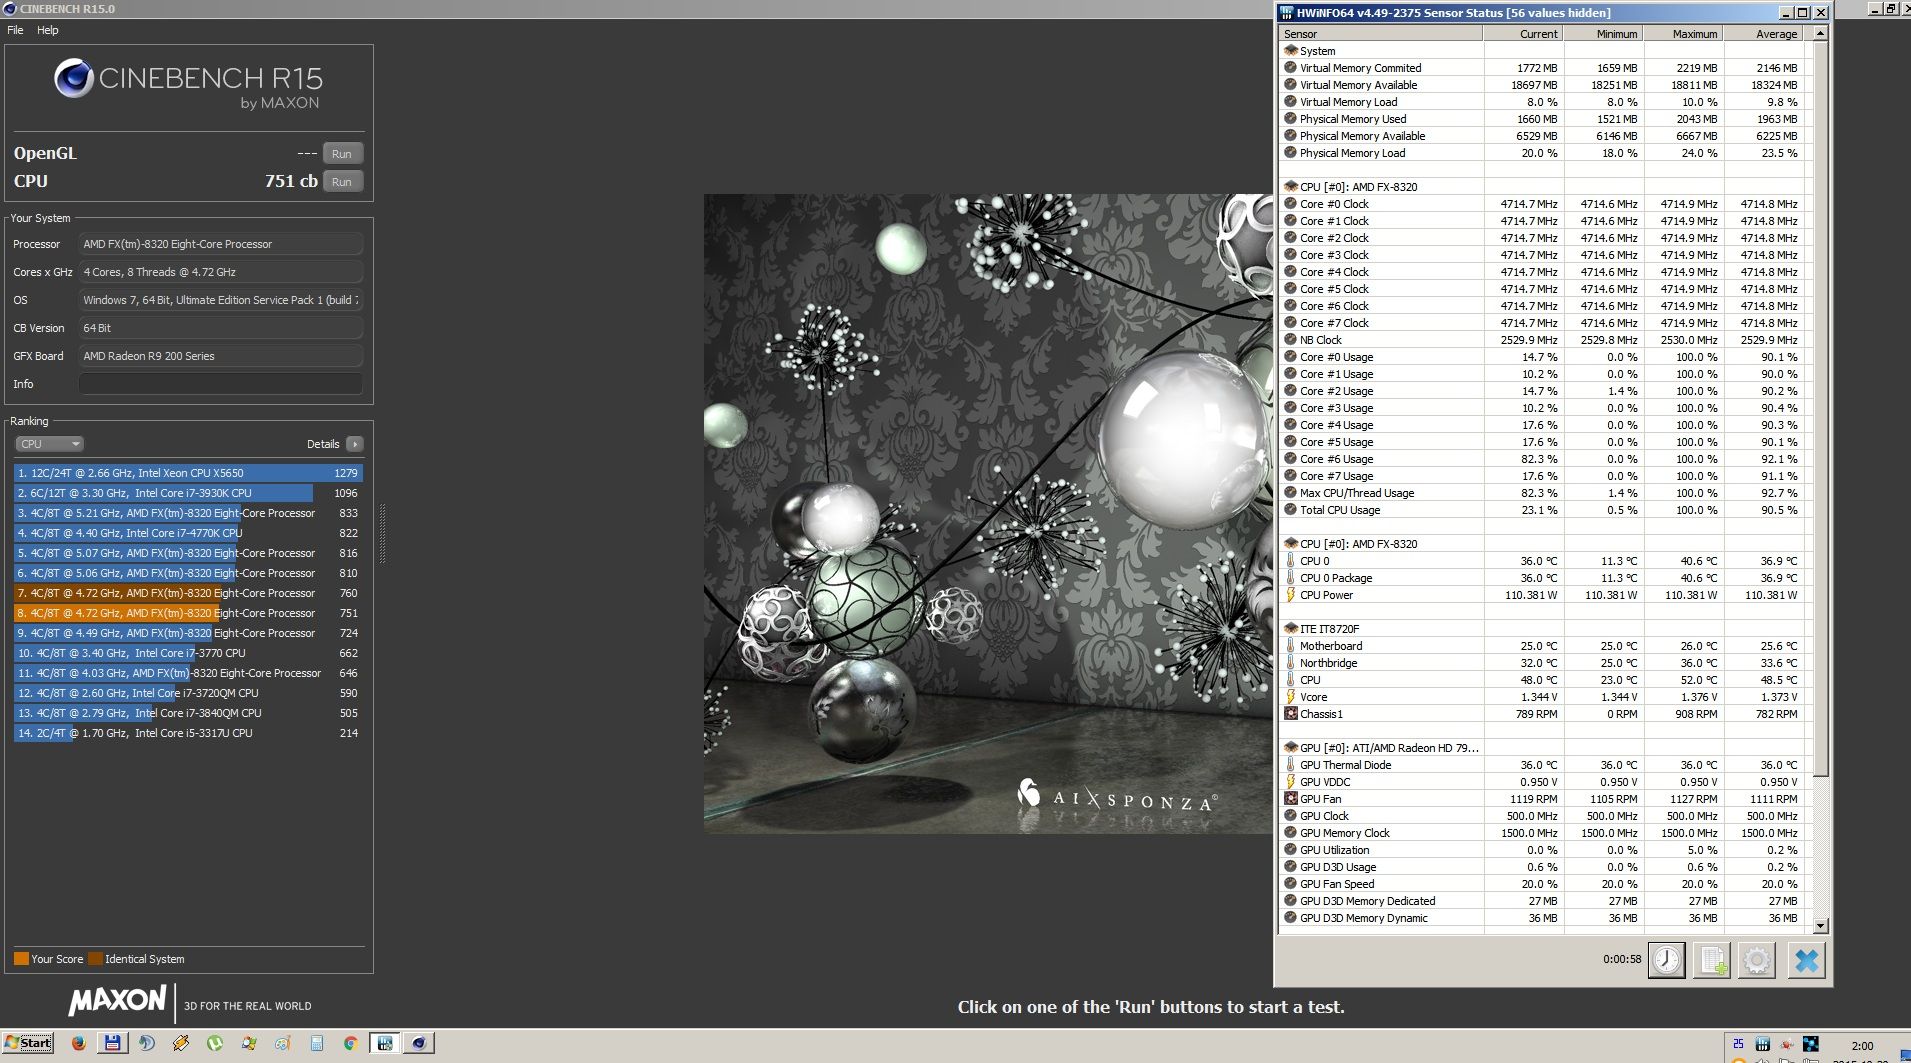
Task: Launch uTorrent from the taskbar
Action: (214, 1043)
